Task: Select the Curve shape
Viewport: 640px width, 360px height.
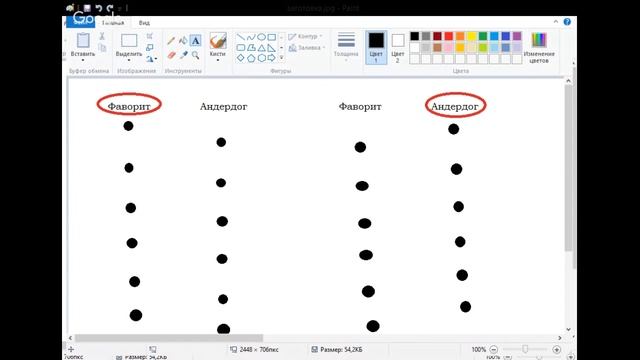Action: [x=251, y=37]
